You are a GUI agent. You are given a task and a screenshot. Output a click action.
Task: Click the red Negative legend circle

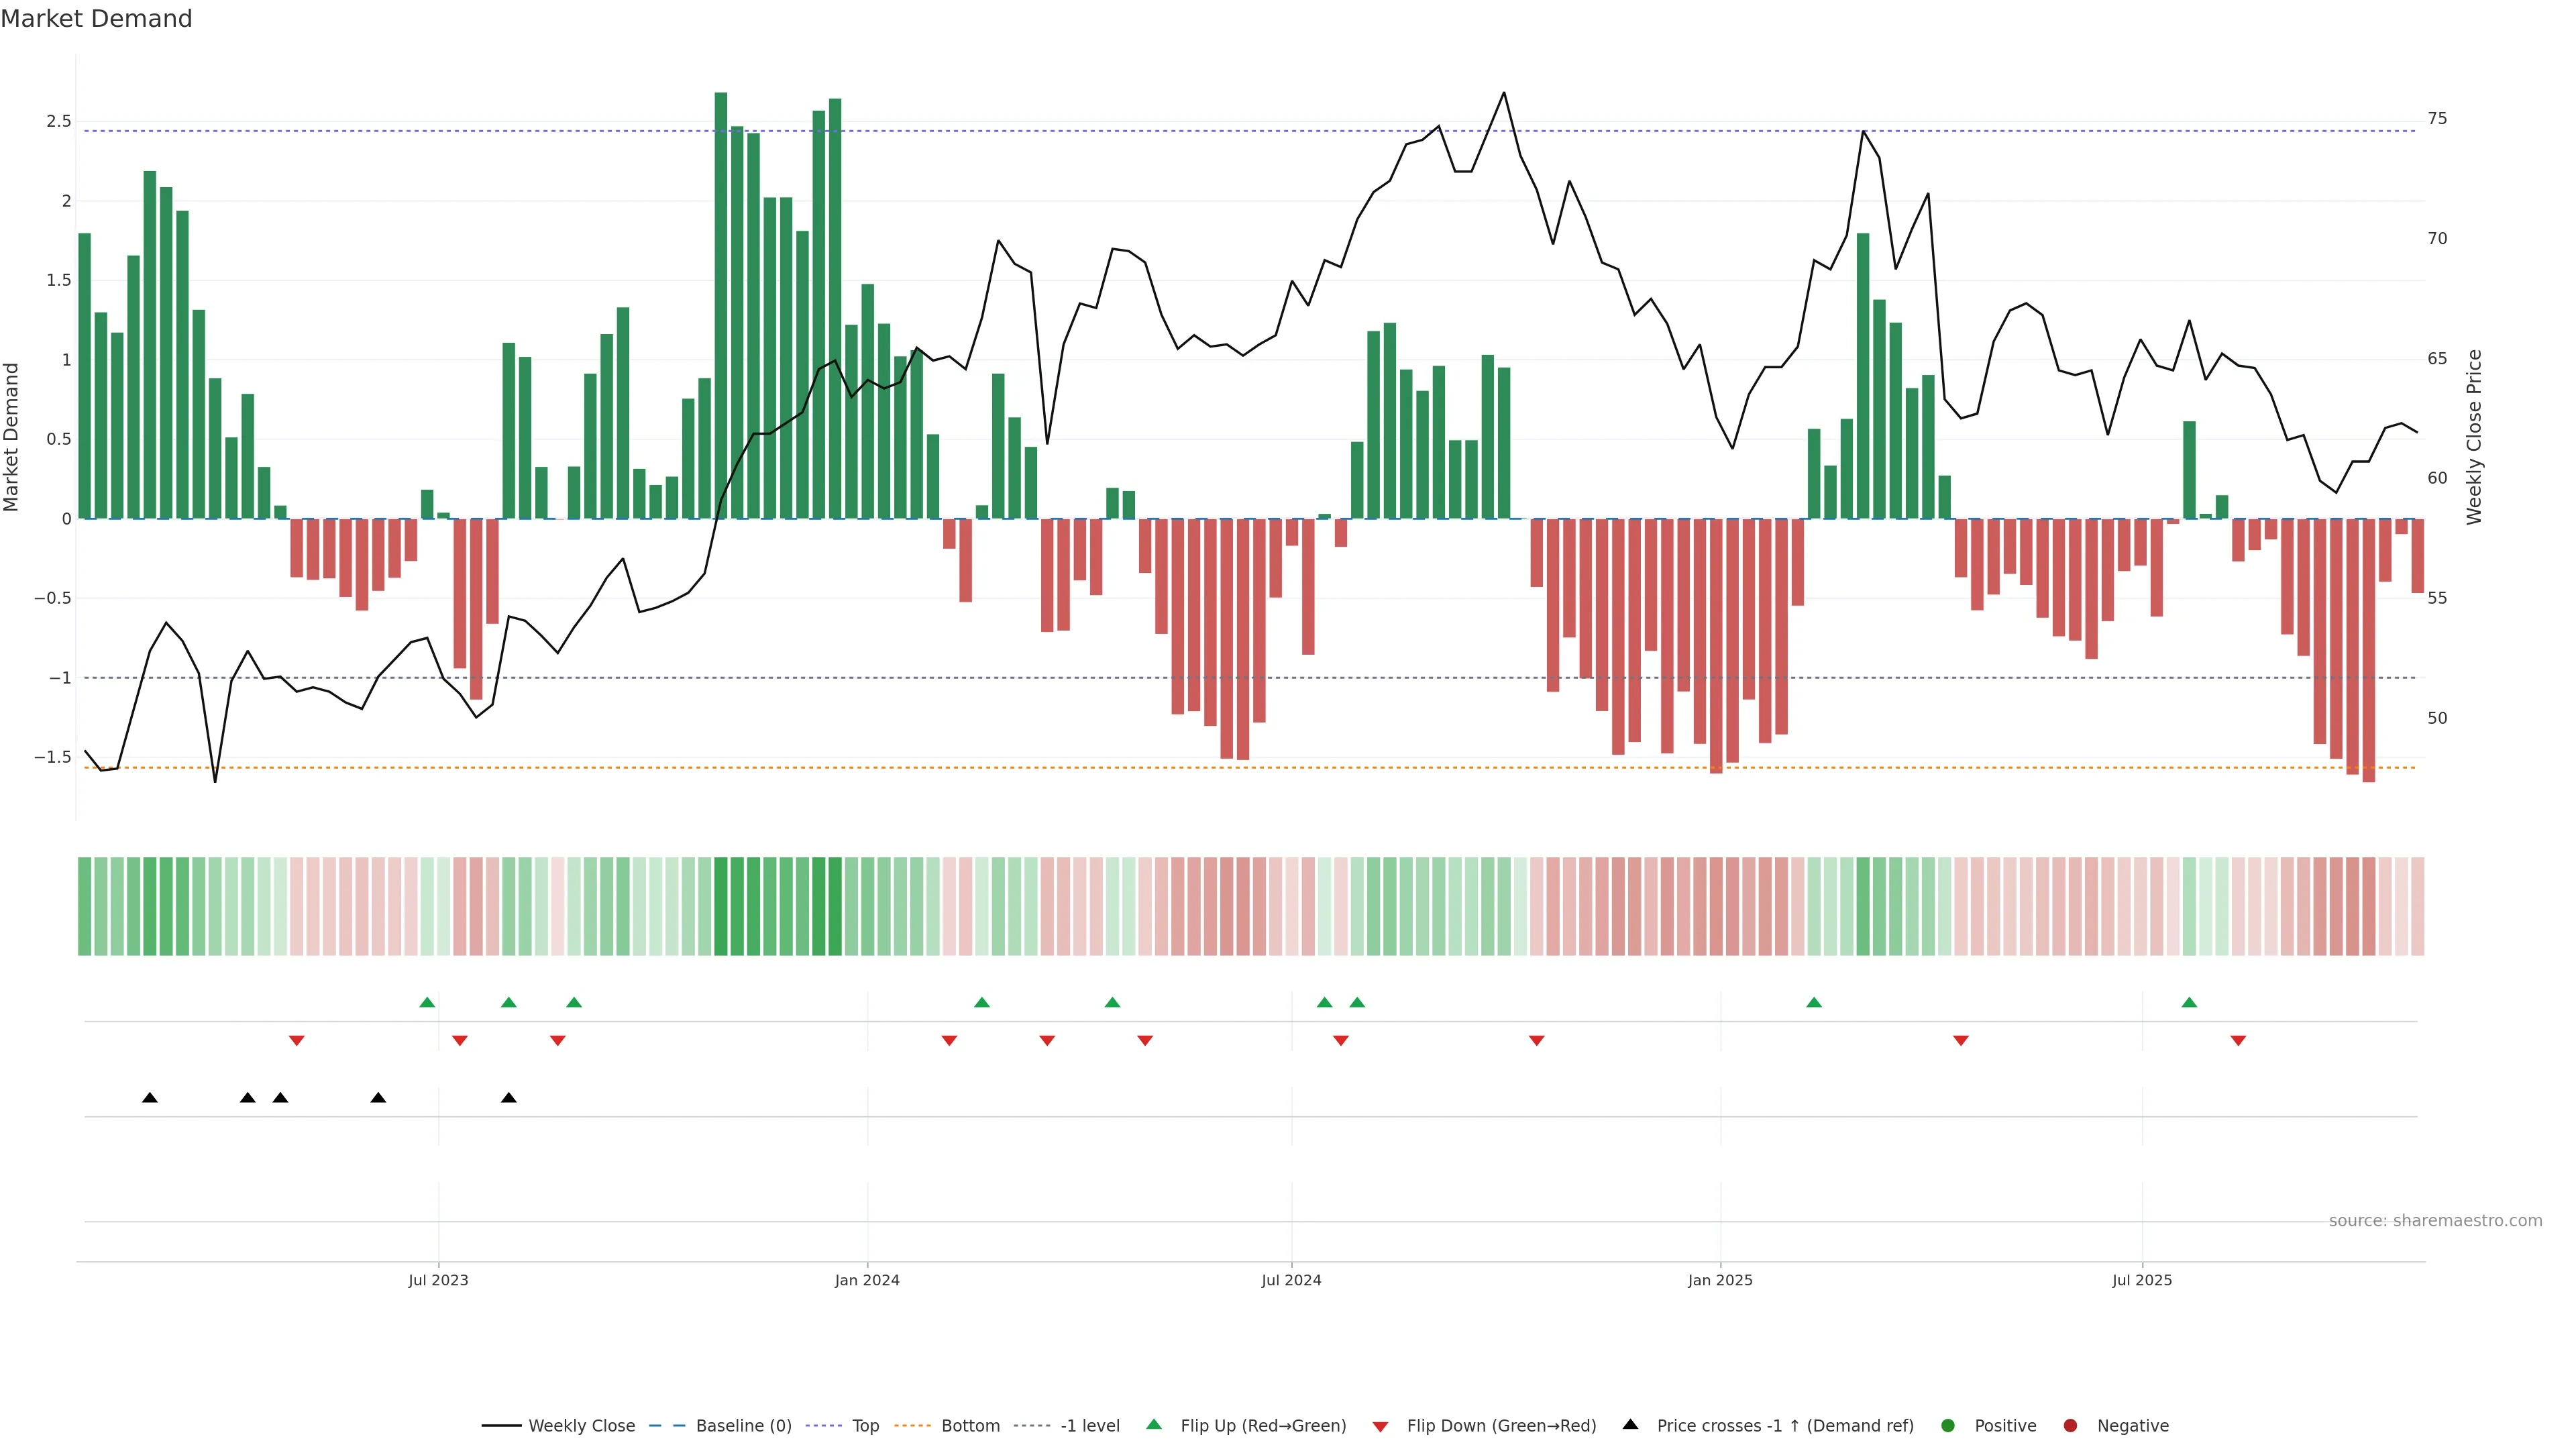tap(2070, 1426)
